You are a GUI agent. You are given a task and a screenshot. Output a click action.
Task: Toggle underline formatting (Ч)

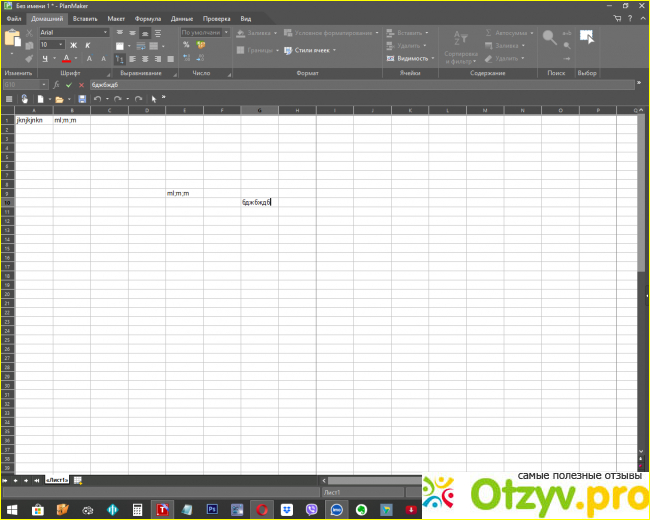45,59
